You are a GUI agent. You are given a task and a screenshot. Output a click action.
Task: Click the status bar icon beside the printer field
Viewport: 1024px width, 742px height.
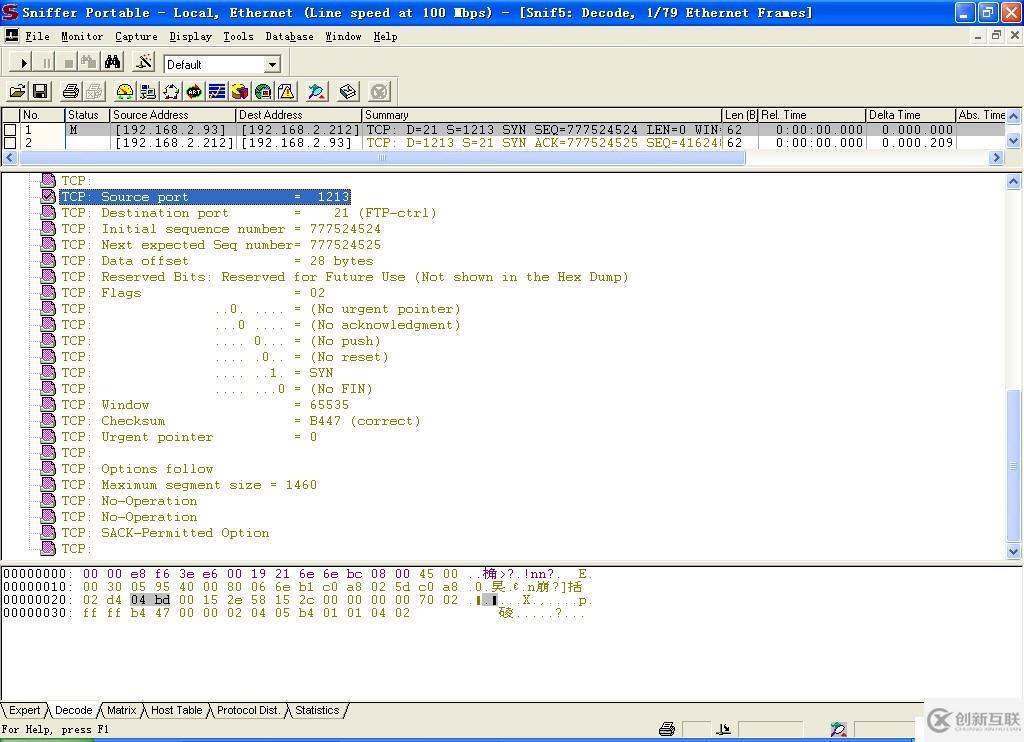point(724,729)
